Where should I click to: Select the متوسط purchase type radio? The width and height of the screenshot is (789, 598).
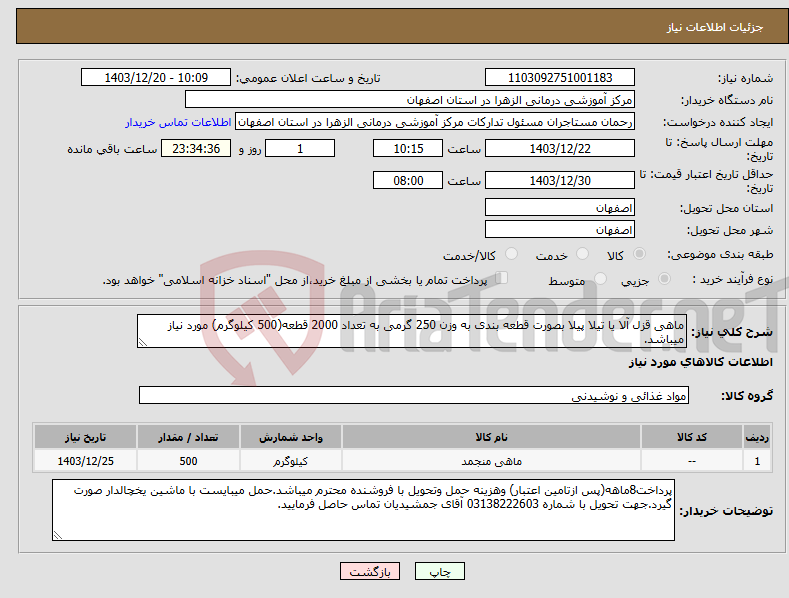[600, 279]
